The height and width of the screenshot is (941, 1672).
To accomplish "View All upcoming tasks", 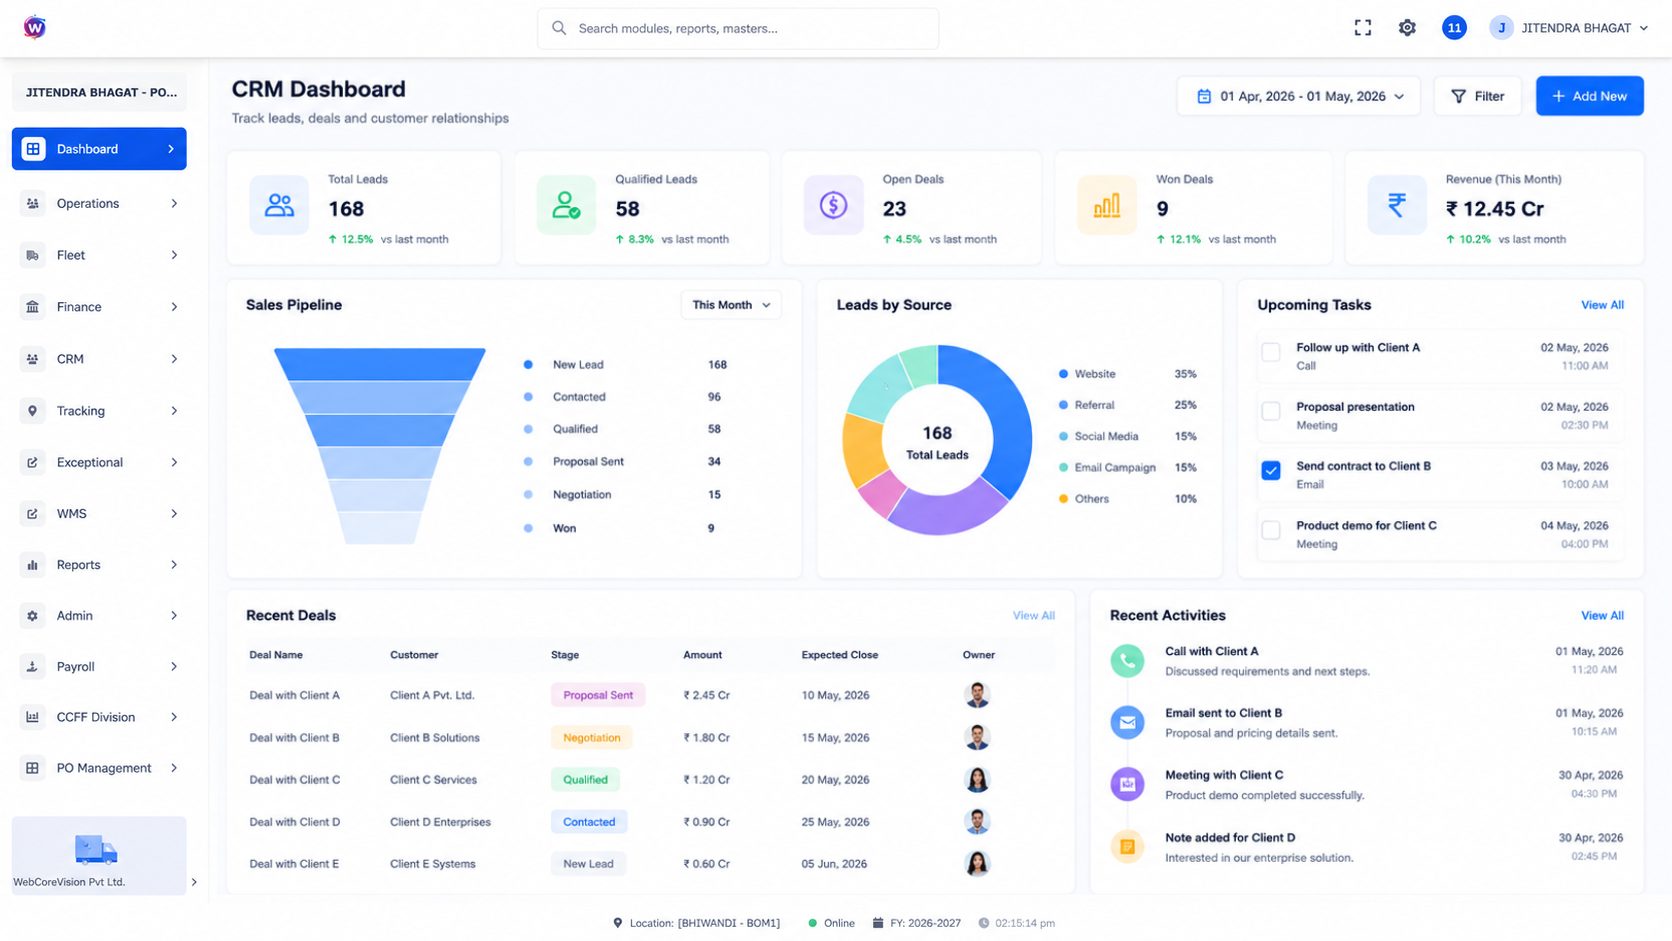I will [x=1602, y=305].
